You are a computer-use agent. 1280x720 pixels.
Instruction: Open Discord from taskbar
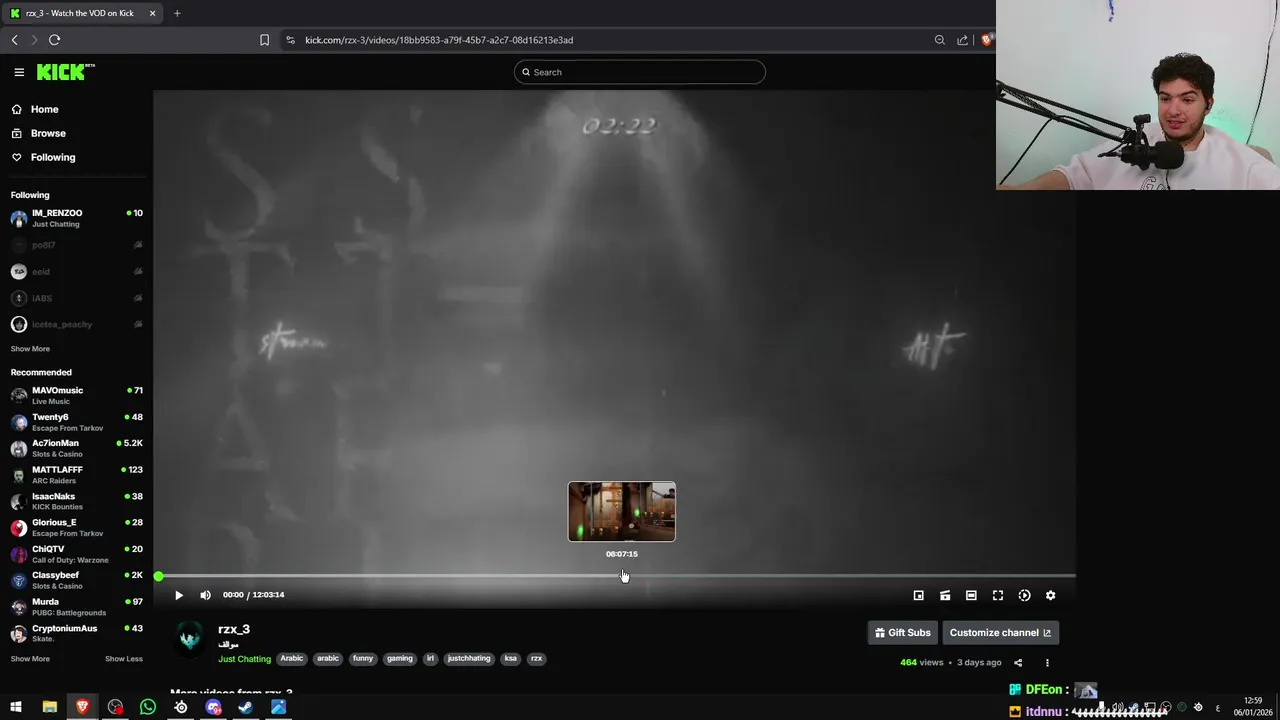(213, 707)
